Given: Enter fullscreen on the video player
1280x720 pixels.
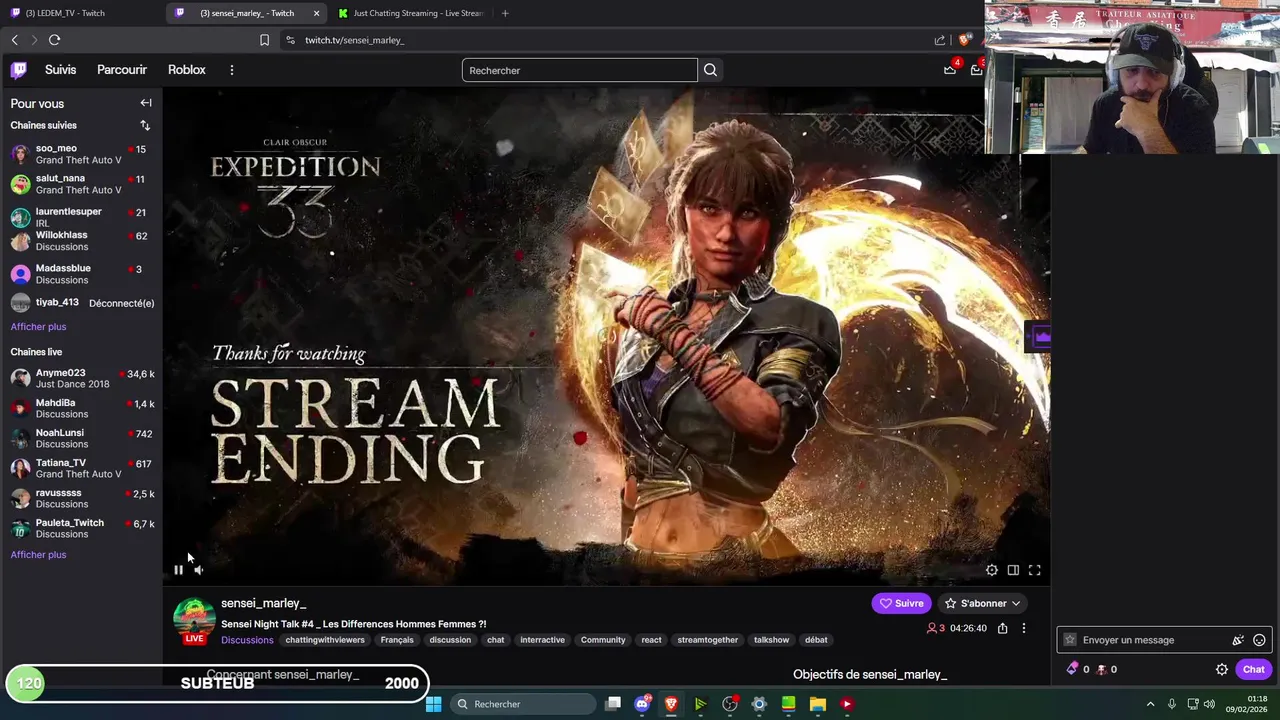Looking at the screenshot, I should click(x=1035, y=570).
